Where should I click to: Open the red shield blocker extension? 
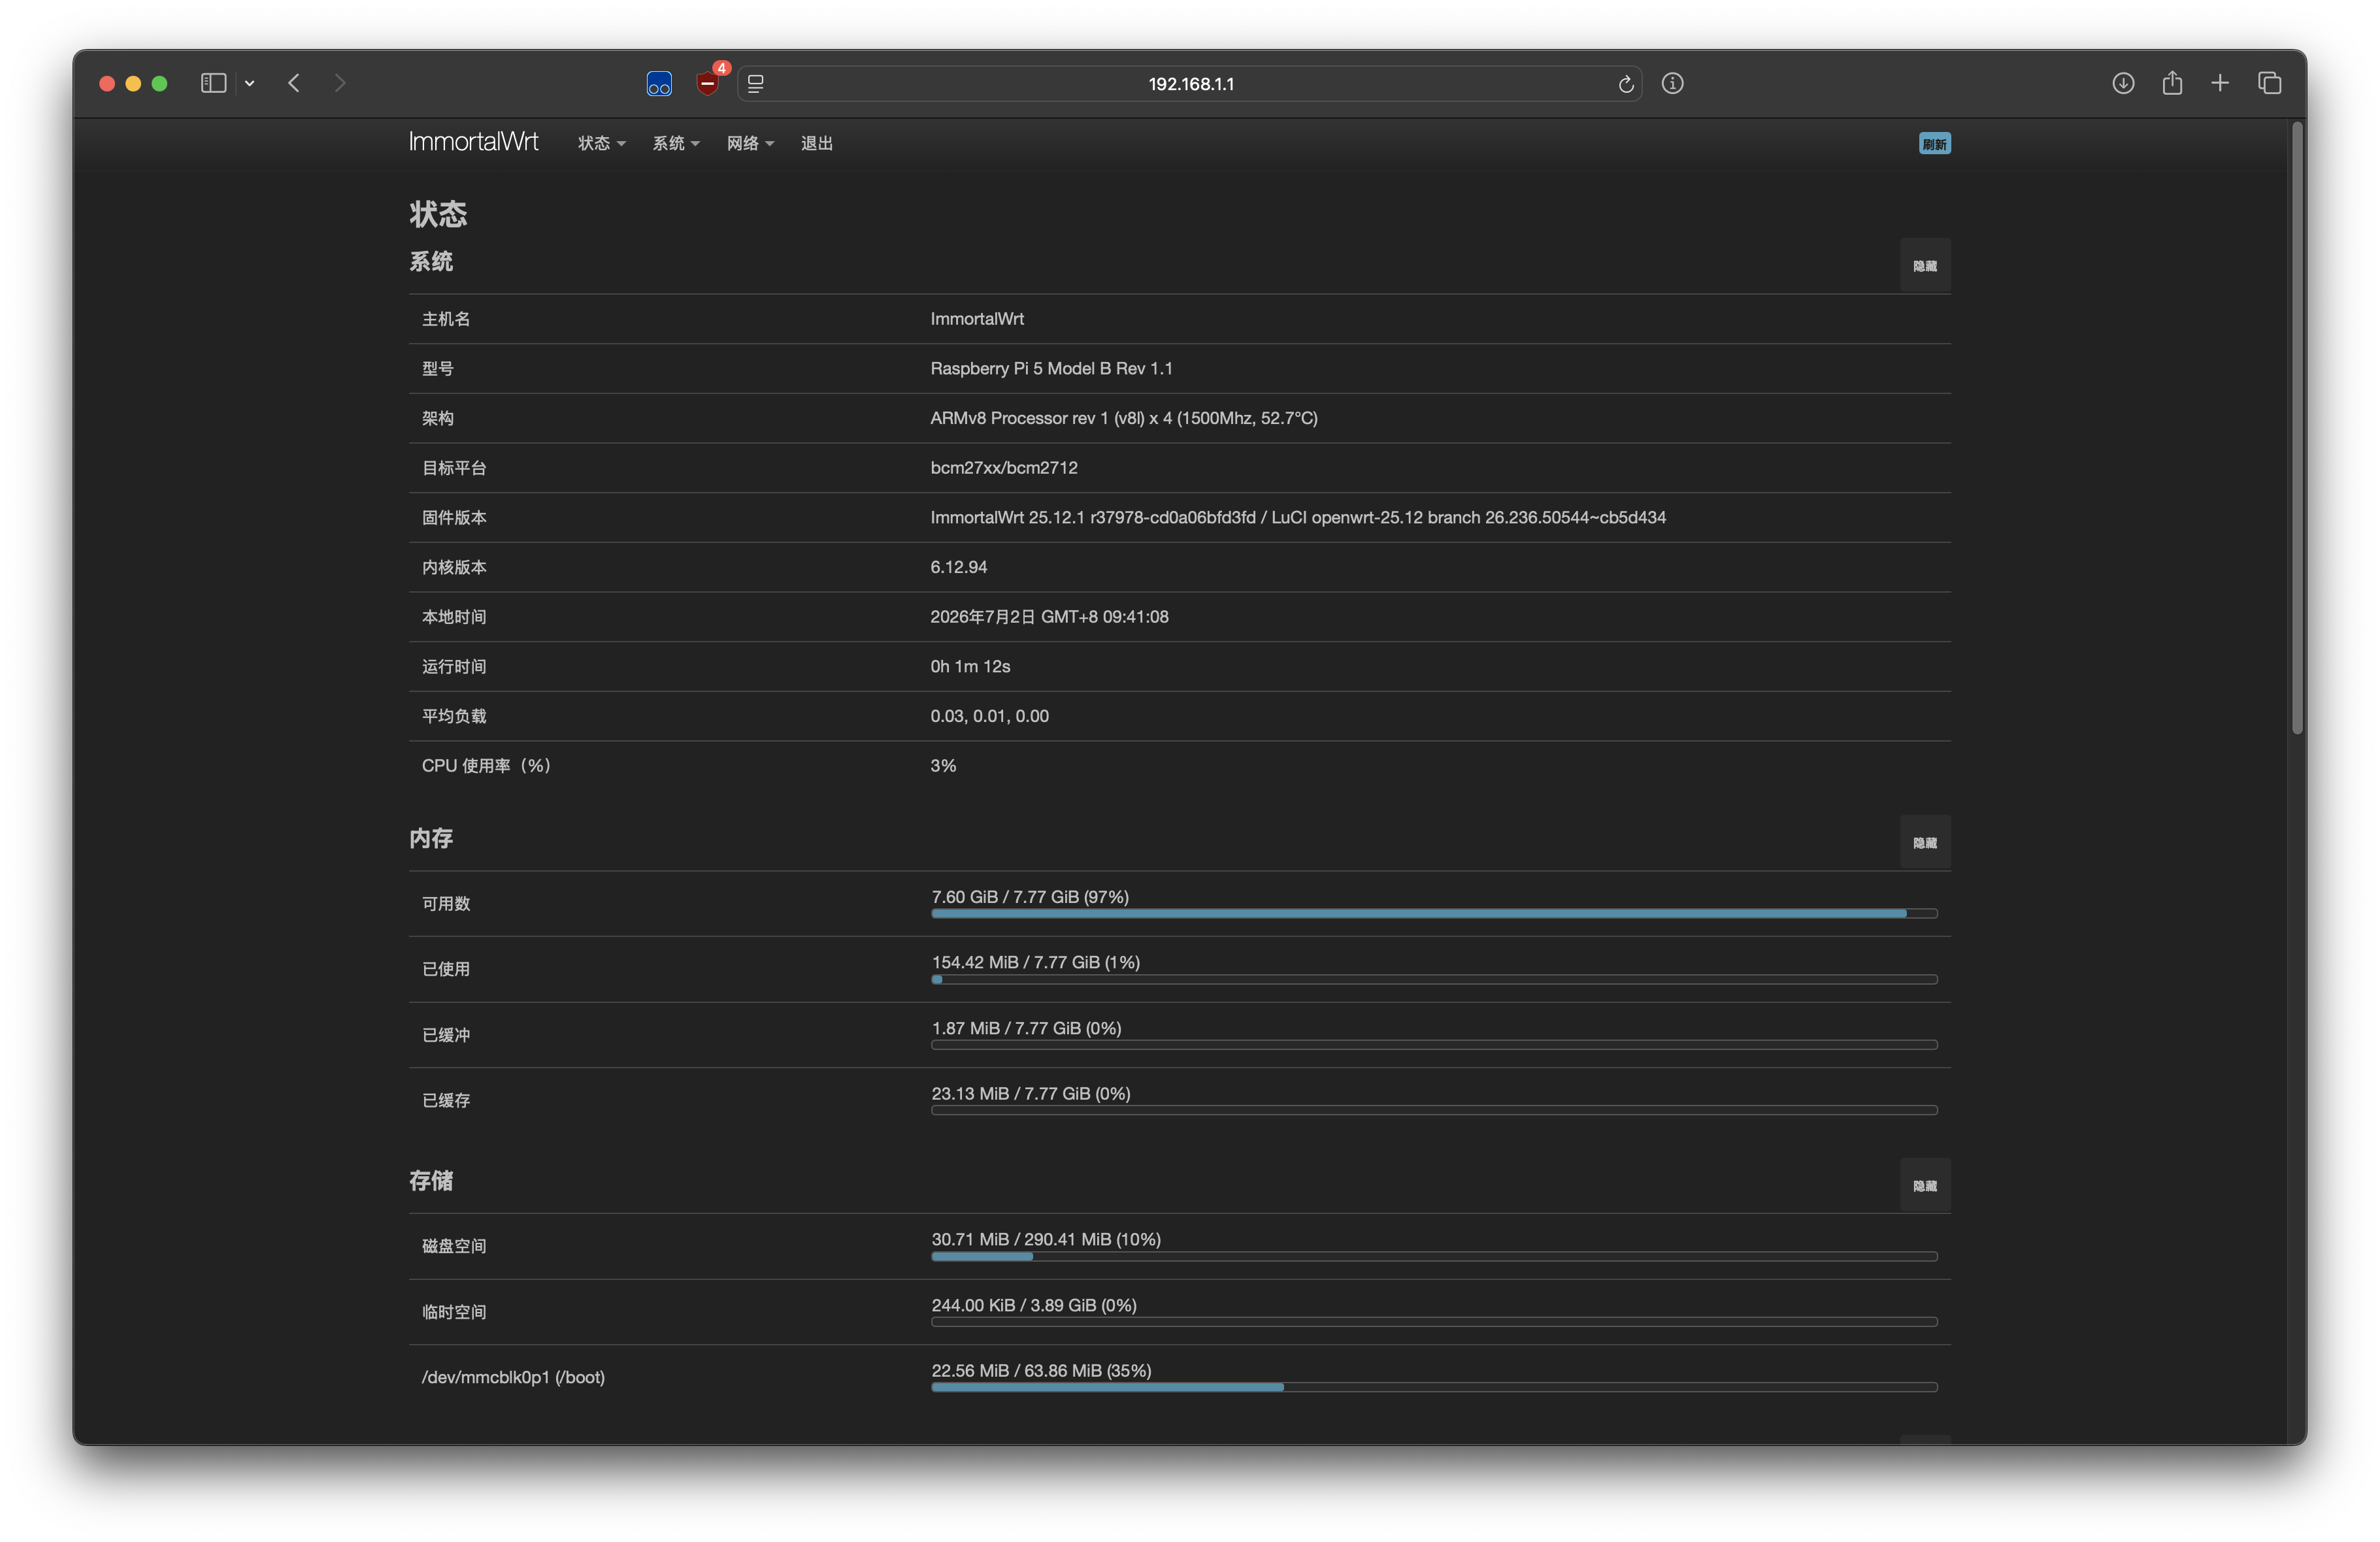(x=708, y=83)
